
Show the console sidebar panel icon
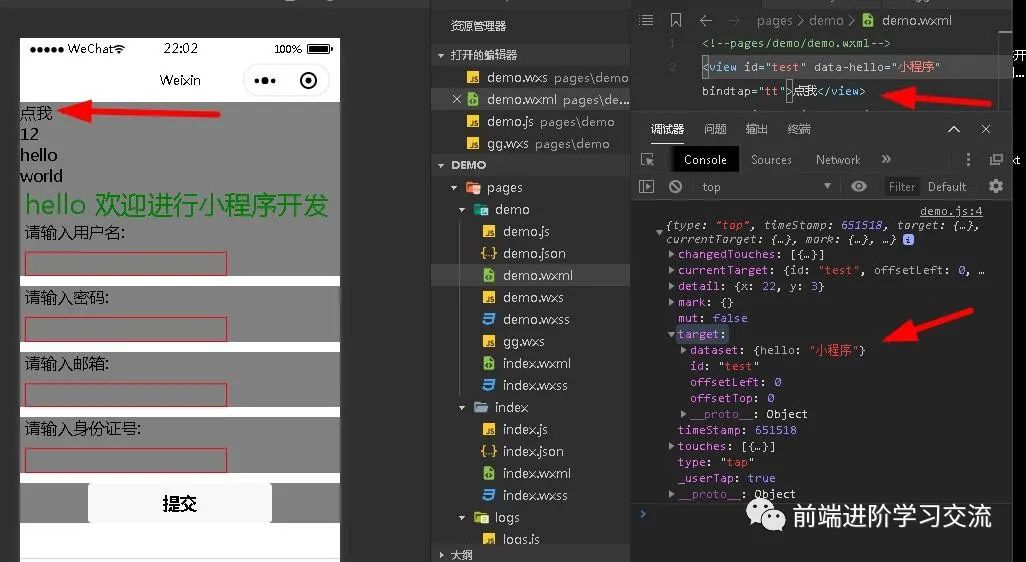click(x=647, y=187)
